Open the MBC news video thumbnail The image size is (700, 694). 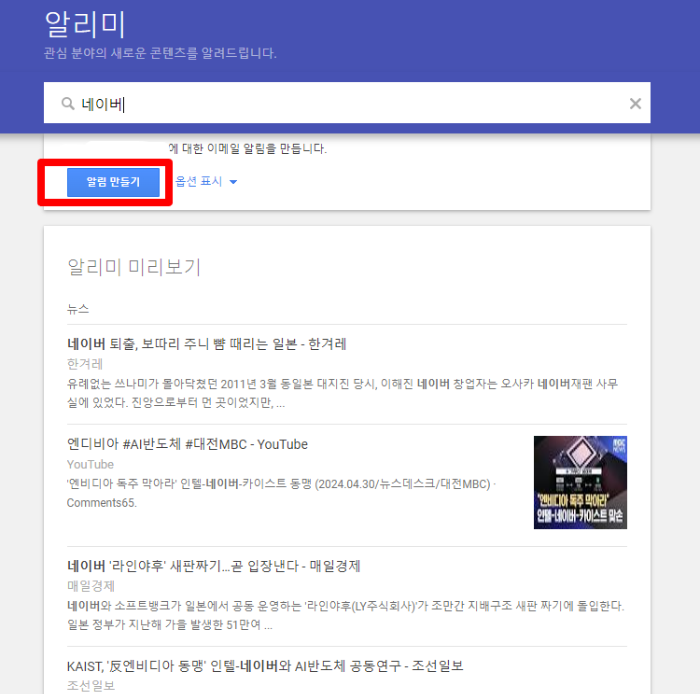tap(580, 482)
